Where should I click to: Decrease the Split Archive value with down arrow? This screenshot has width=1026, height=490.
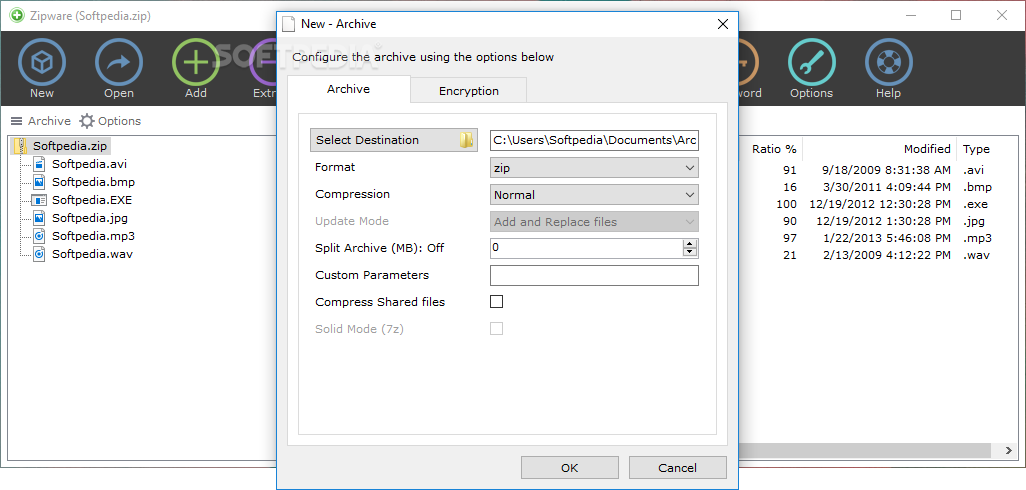(690, 252)
